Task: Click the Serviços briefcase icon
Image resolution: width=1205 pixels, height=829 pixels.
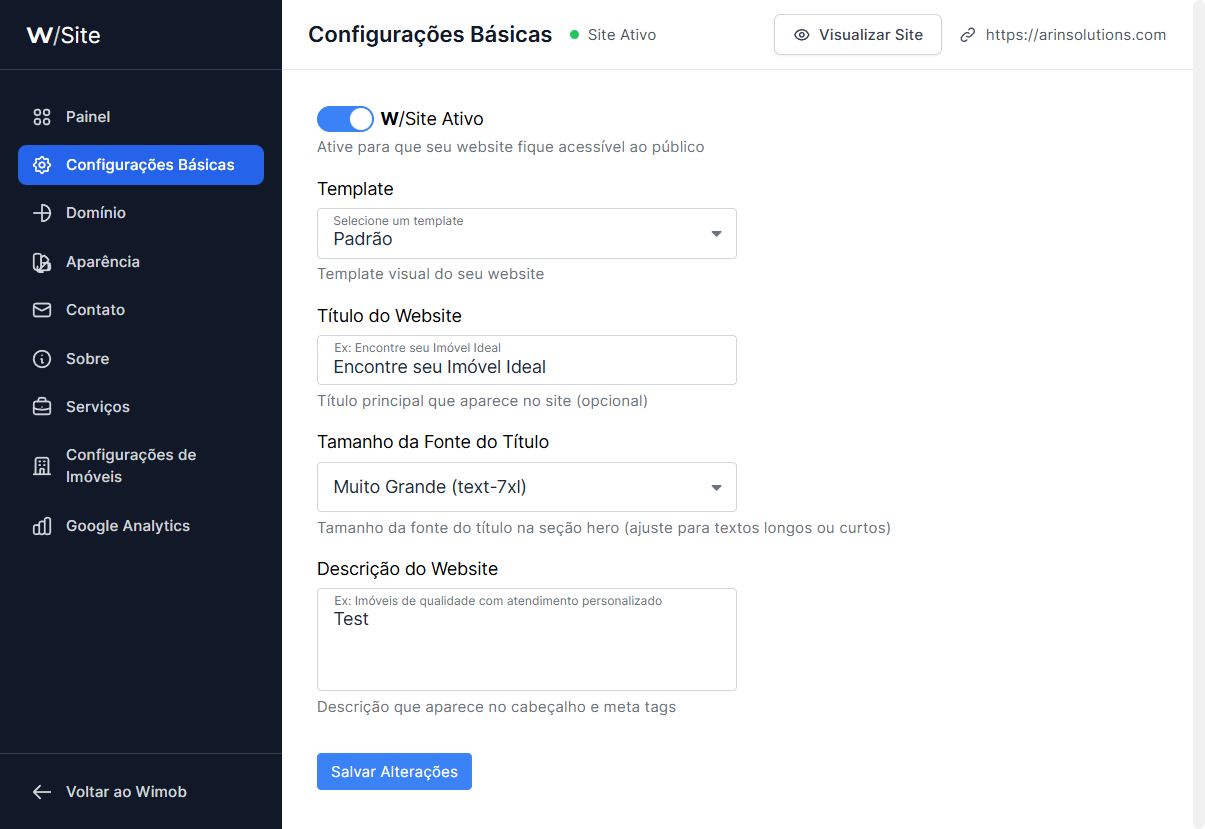Action: (x=42, y=407)
